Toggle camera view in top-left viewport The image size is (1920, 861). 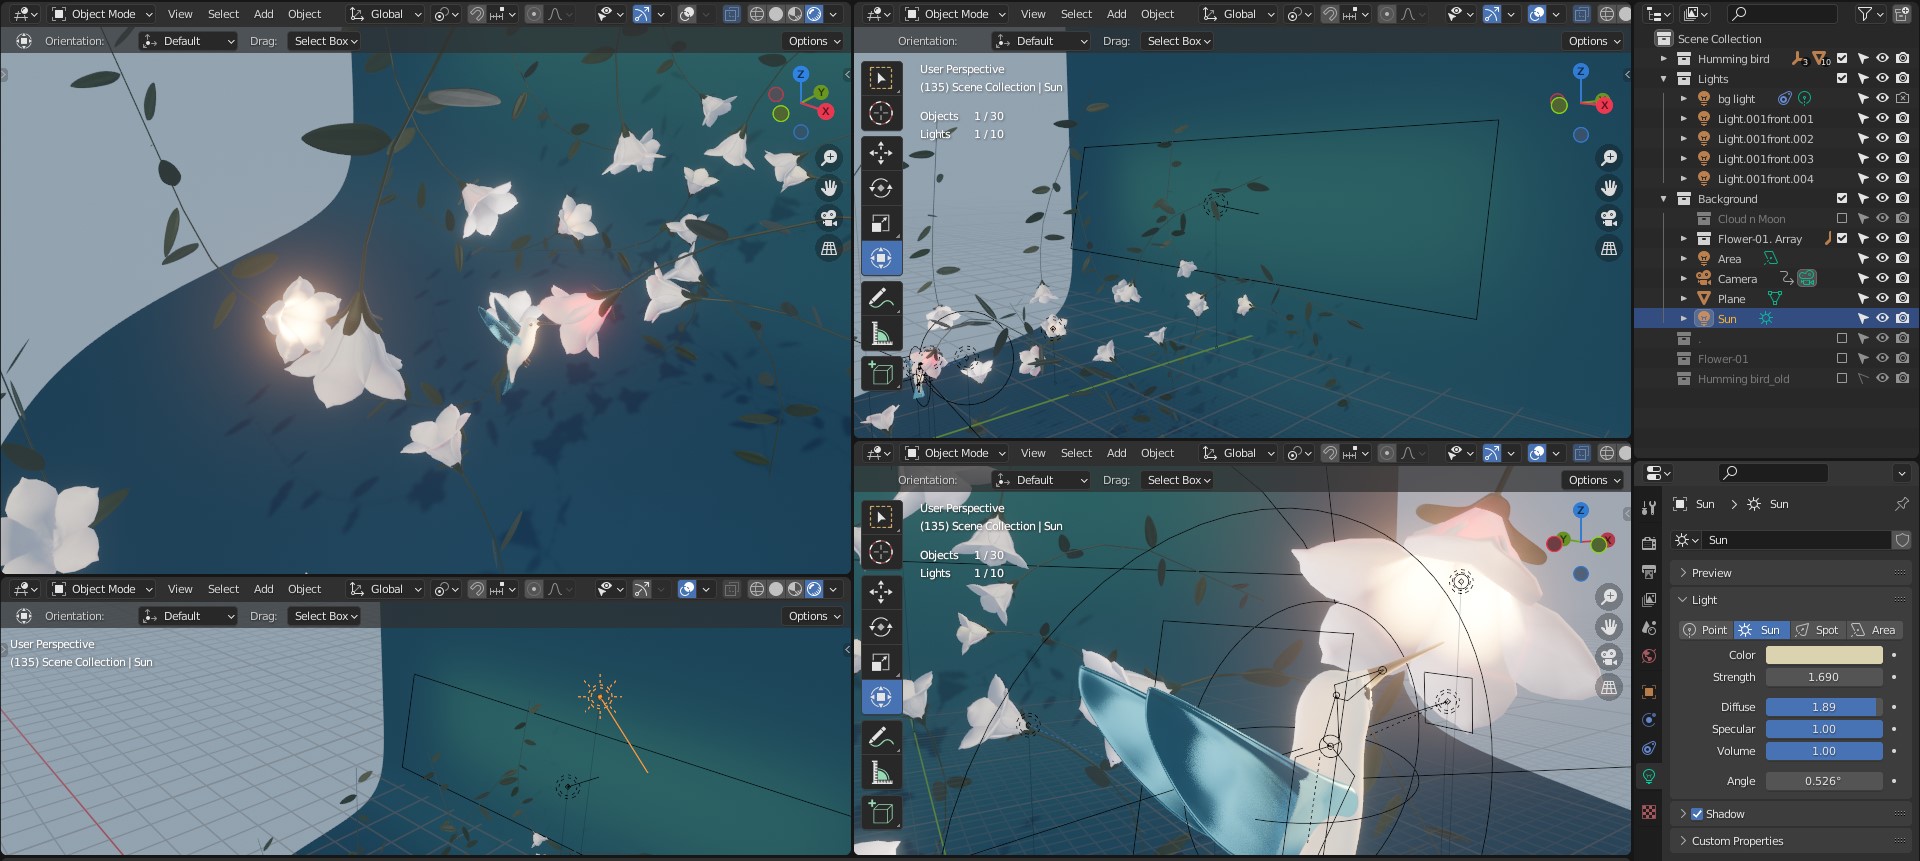click(x=829, y=218)
